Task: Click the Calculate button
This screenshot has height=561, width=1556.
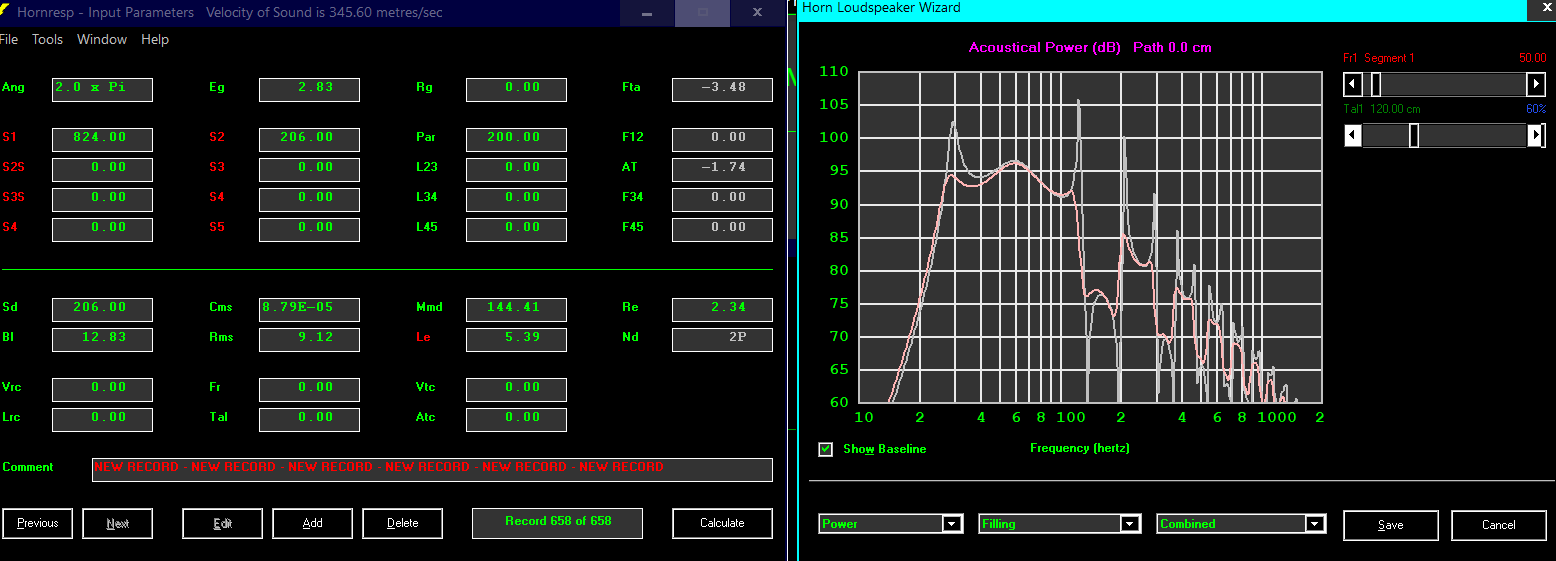Action: tap(722, 523)
